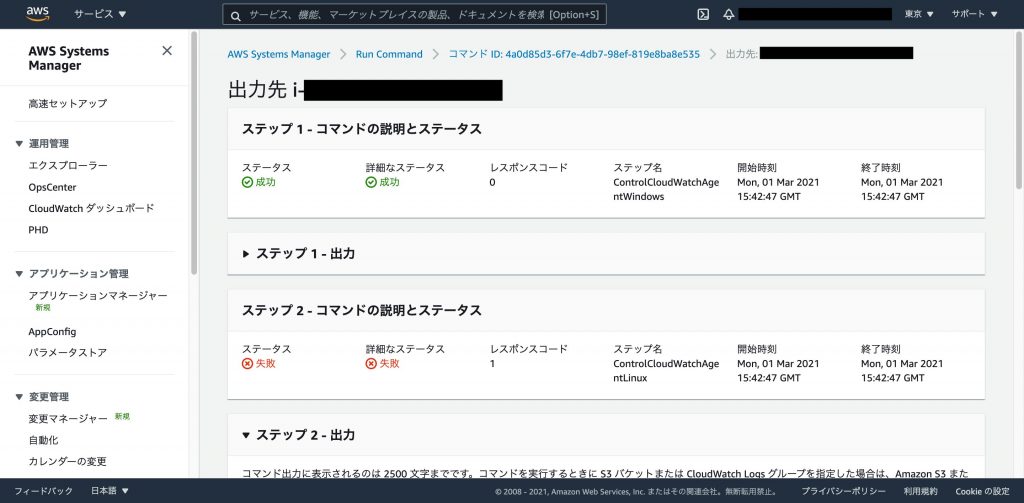Click the step 1 green success status icon
The width and height of the screenshot is (1024, 503).
(248, 183)
